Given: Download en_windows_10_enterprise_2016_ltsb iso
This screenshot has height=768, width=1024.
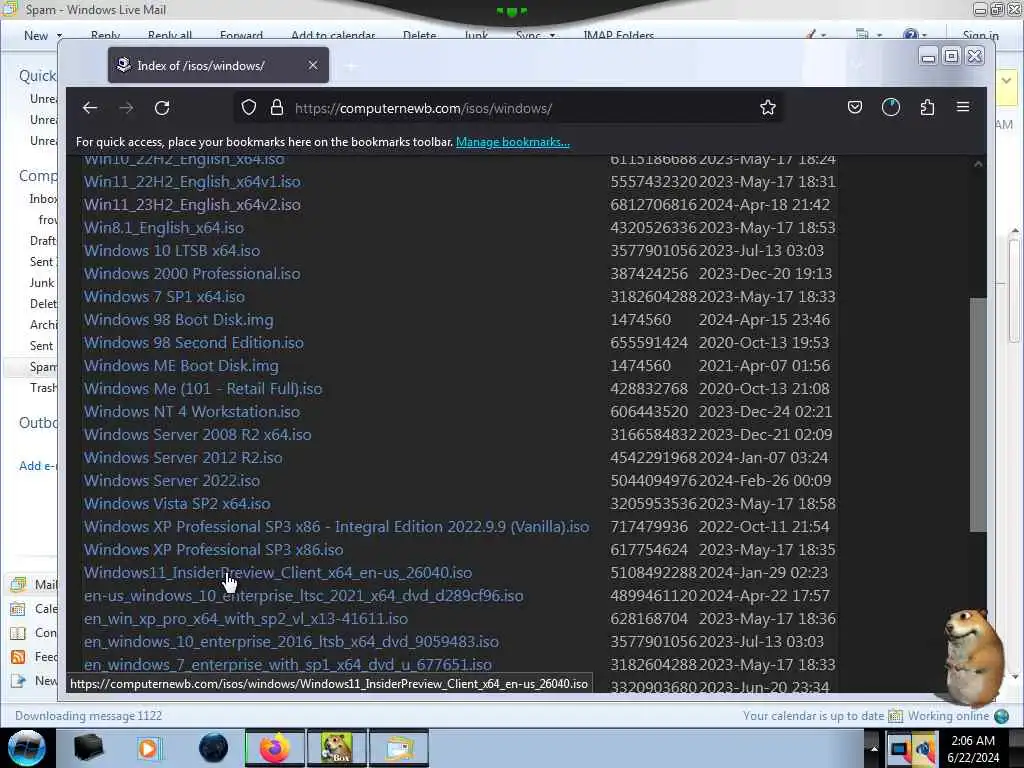Looking at the screenshot, I should [291, 642].
